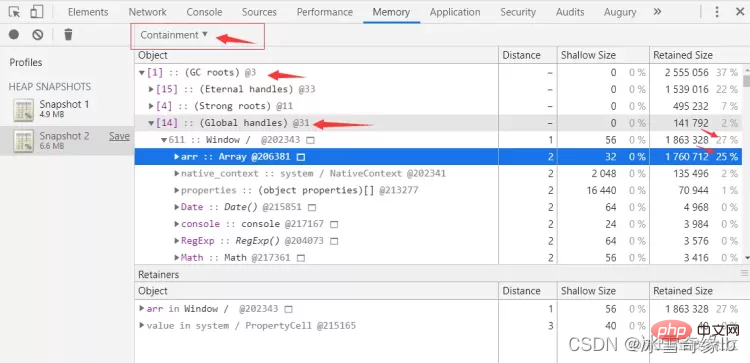Expand the Math :: Math row

point(177,257)
